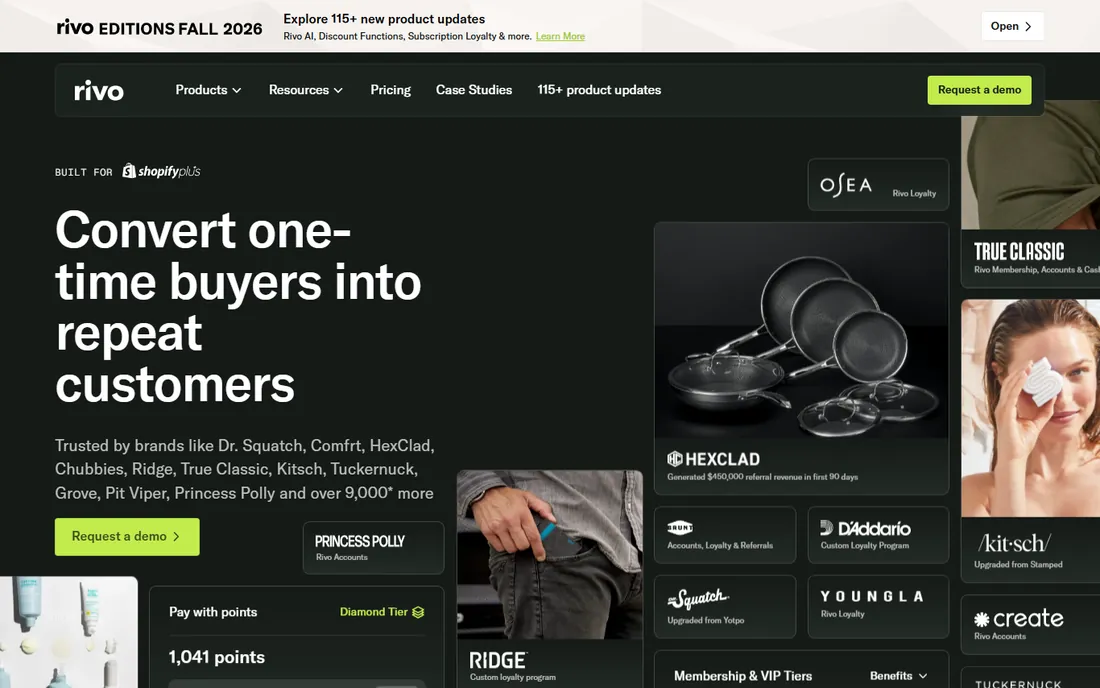
Task: Click HexClad '$450,000 referral revenue' caption
Action: pyautogui.click(x=763, y=477)
